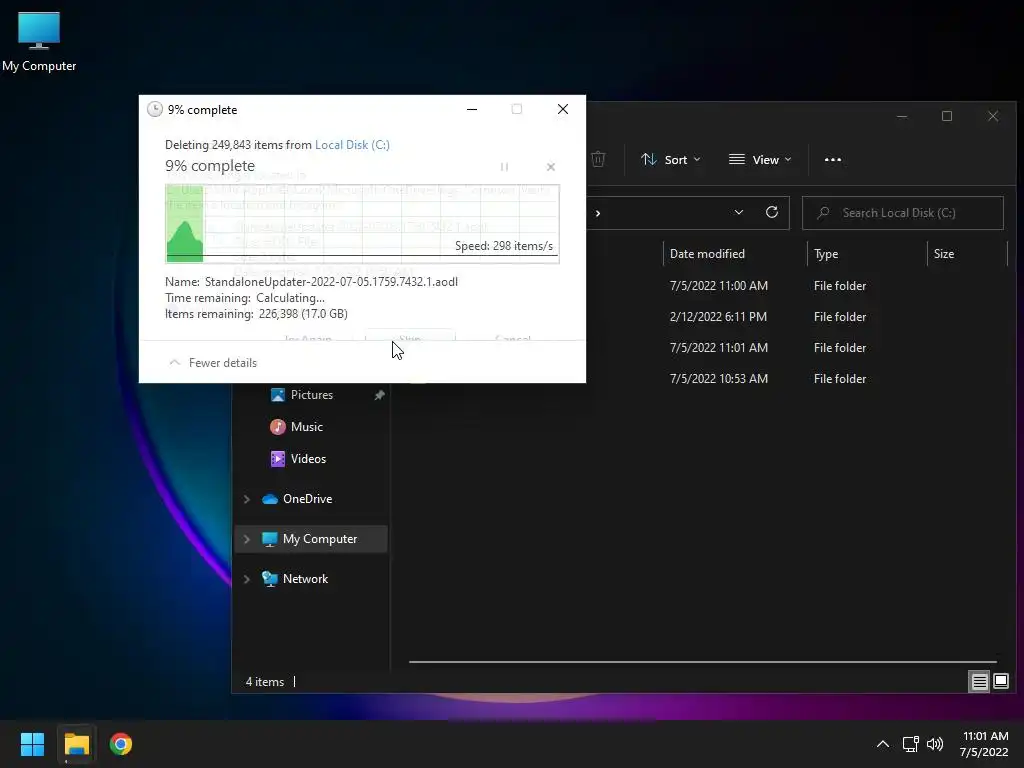Show hidden system tray icons
This screenshot has width=1024, height=768.
point(883,744)
